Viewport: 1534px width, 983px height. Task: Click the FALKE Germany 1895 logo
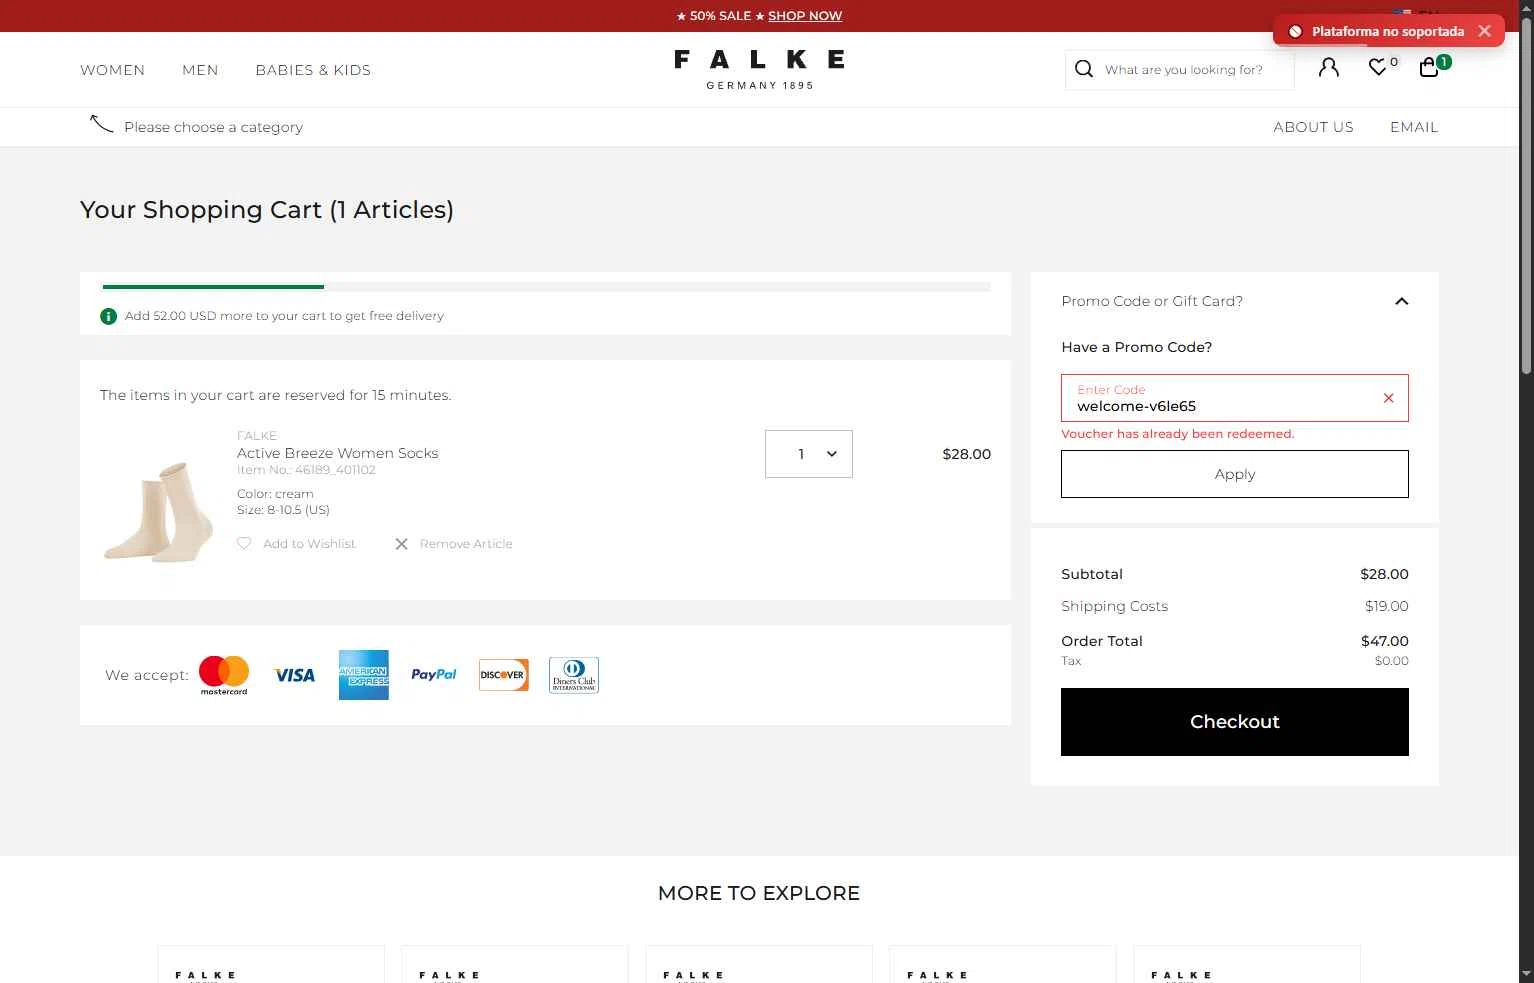point(759,69)
